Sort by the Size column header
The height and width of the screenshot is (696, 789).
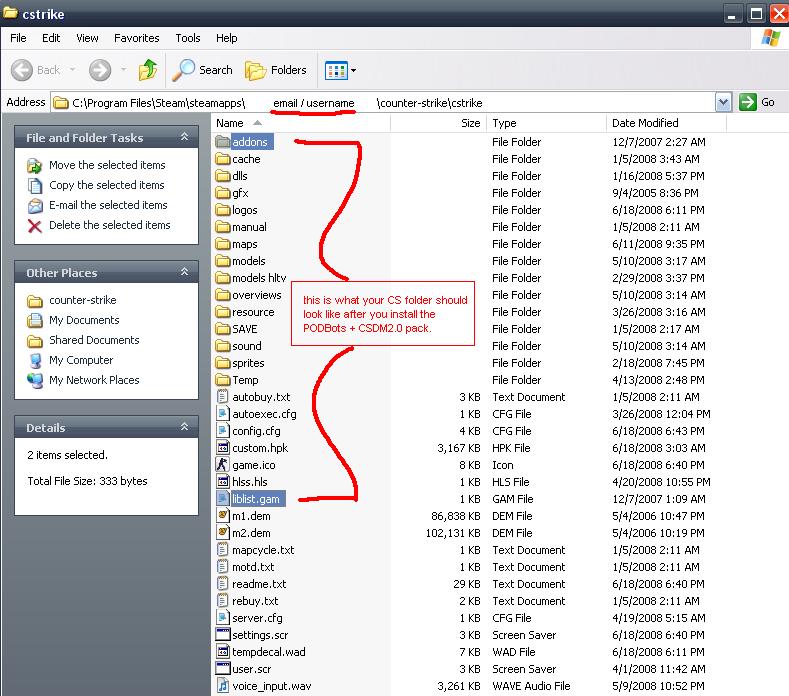[x=438, y=123]
